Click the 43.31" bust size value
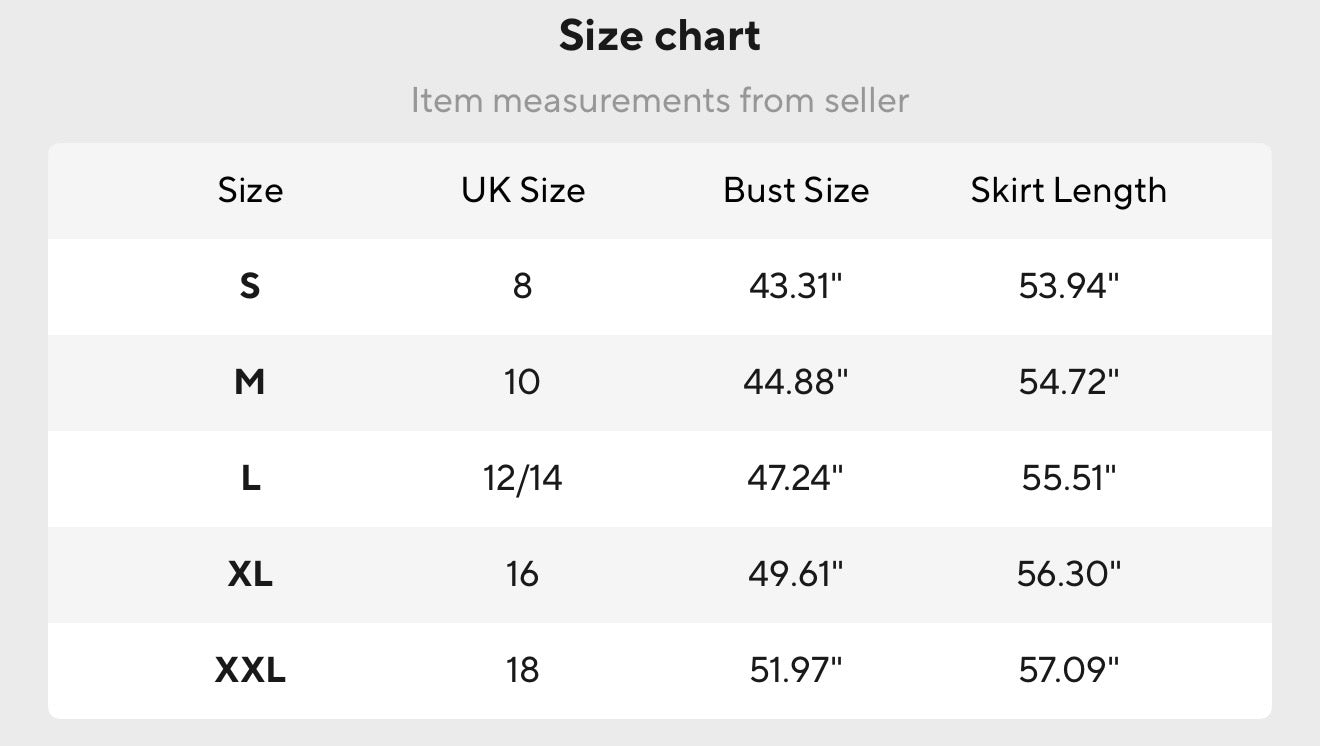 [796, 287]
